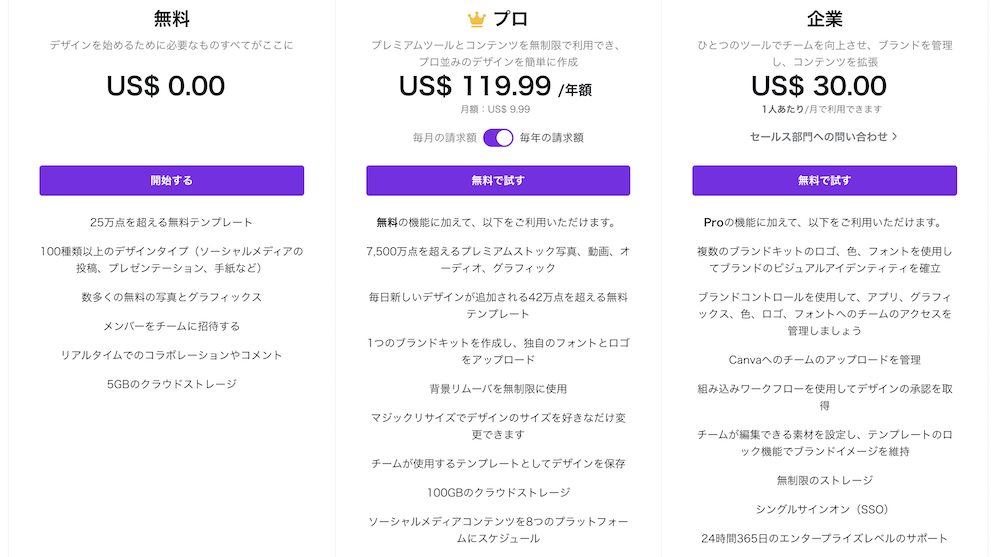Toggle the monthly/yearly billing switch
1000x557 pixels.
tap(498, 138)
